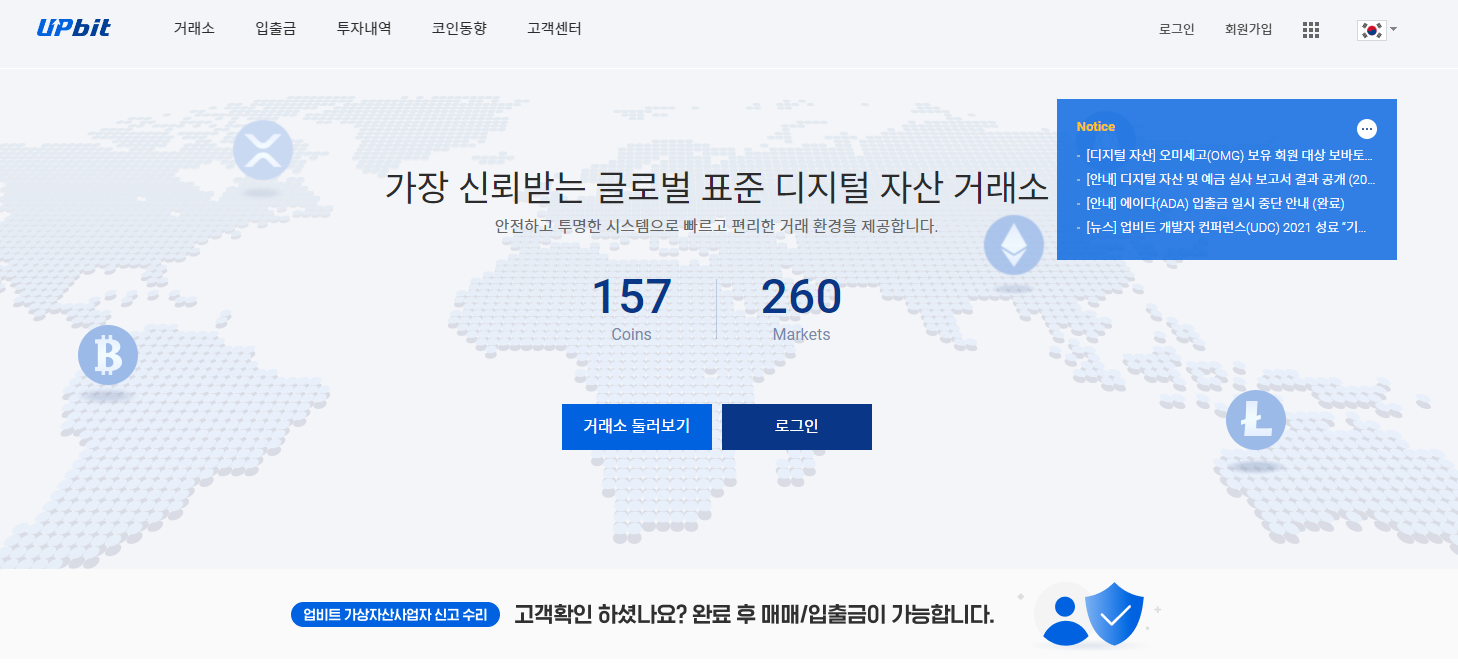
Task: Click the 가장 신뢰받는 글로벌 표준 headline
Action: point(716,188)
